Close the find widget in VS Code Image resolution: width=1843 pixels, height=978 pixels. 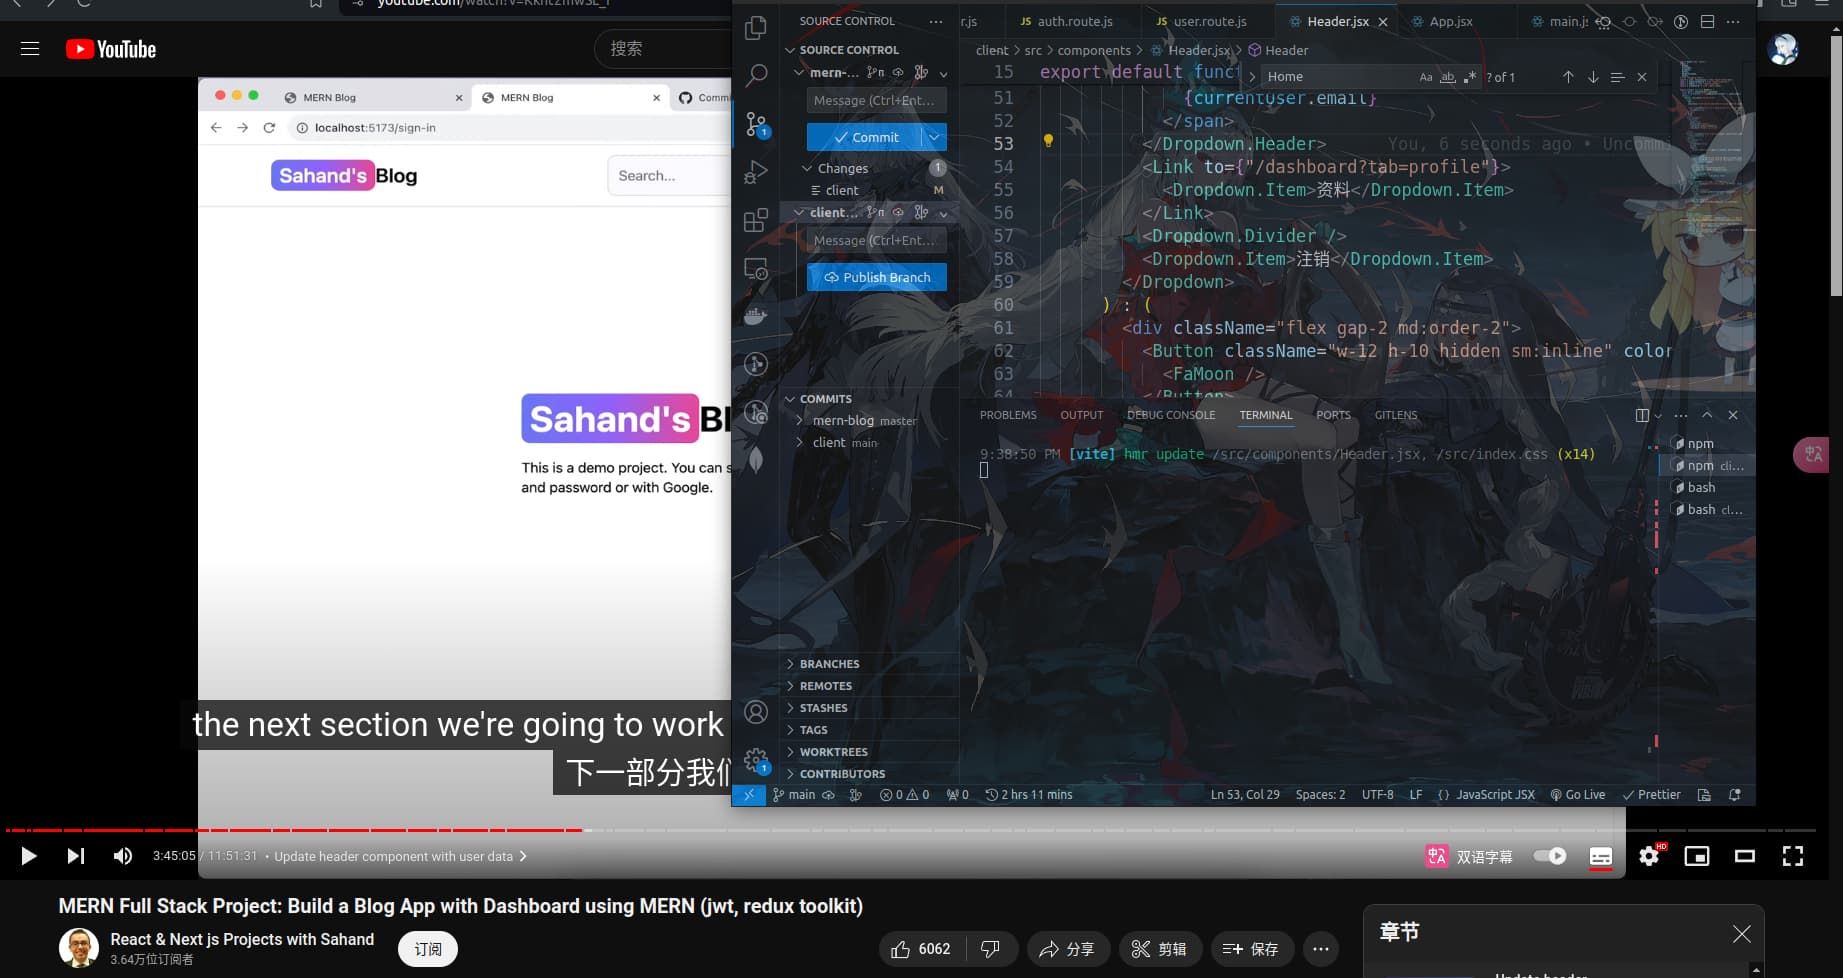pyautogui.click(x=1642, y=77)
